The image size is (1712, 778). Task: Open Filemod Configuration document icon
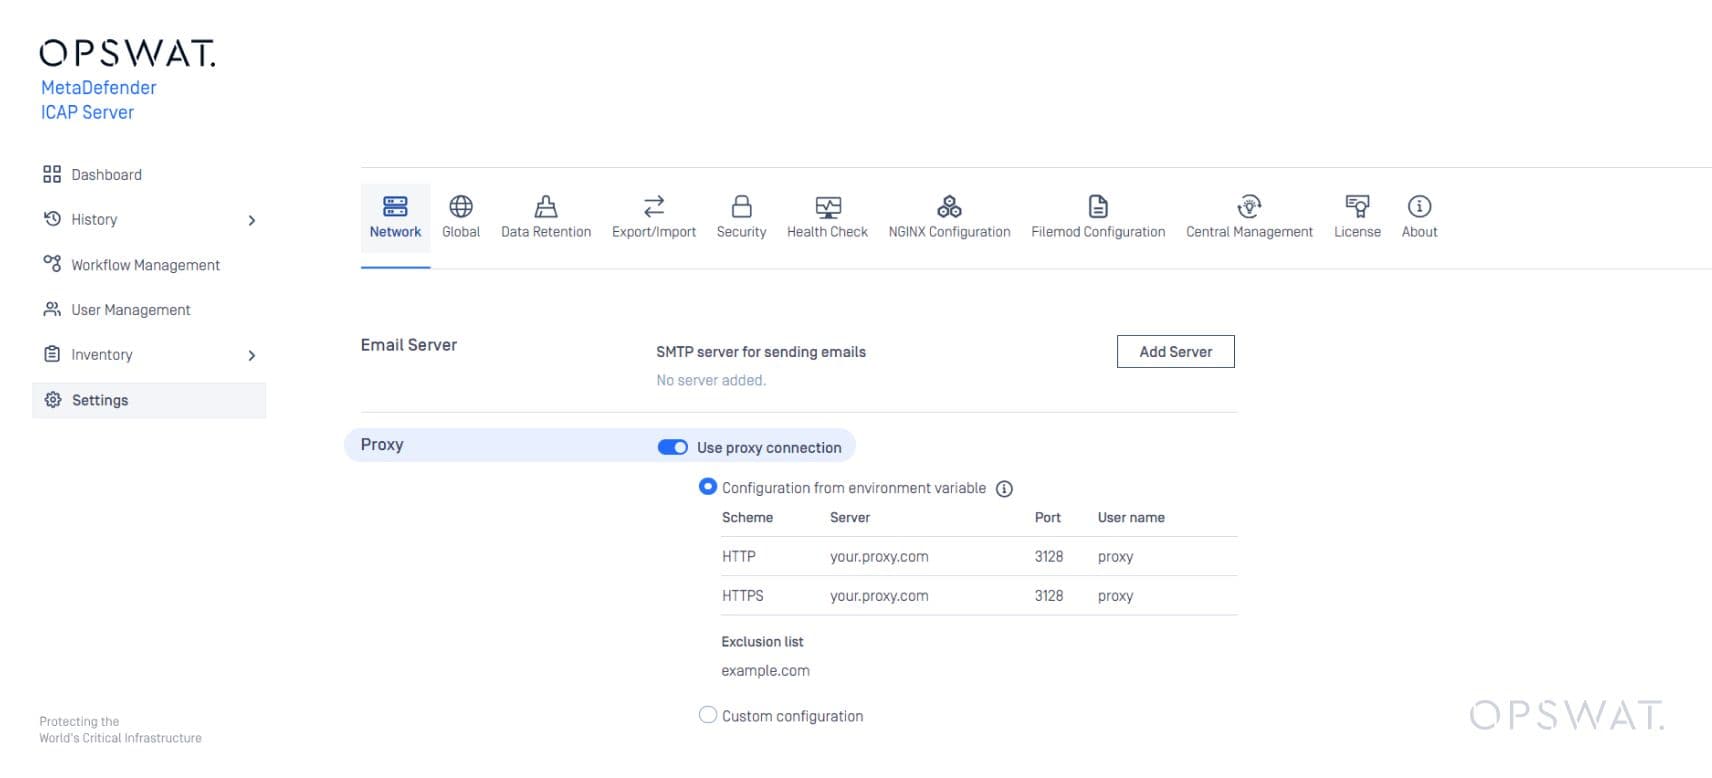click(x=1098, y=206)
